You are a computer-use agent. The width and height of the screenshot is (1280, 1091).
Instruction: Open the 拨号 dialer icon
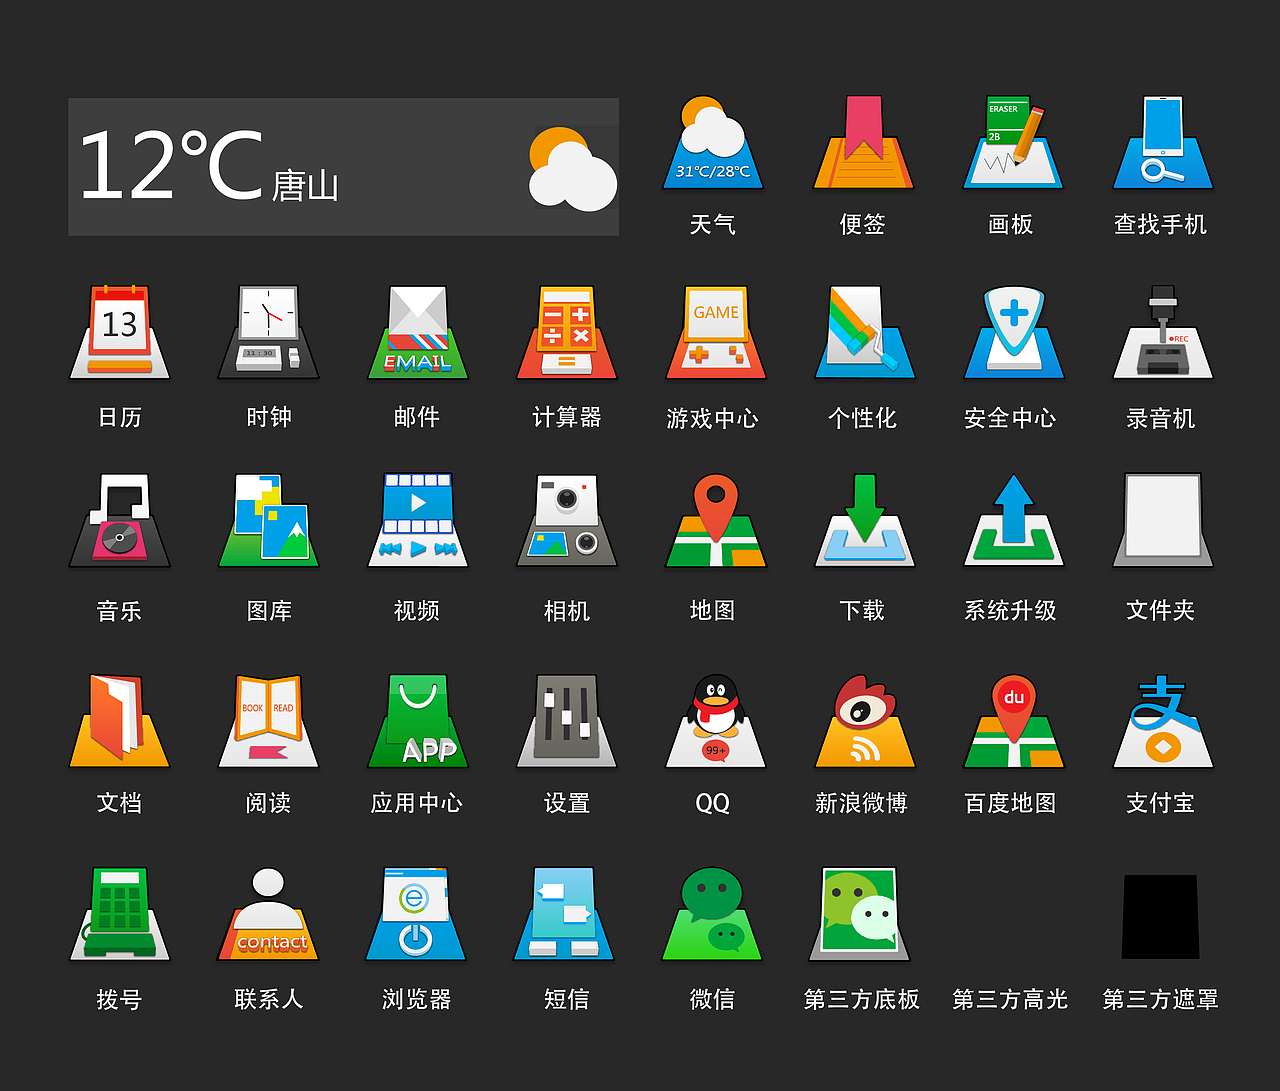[x=119, y=914]
